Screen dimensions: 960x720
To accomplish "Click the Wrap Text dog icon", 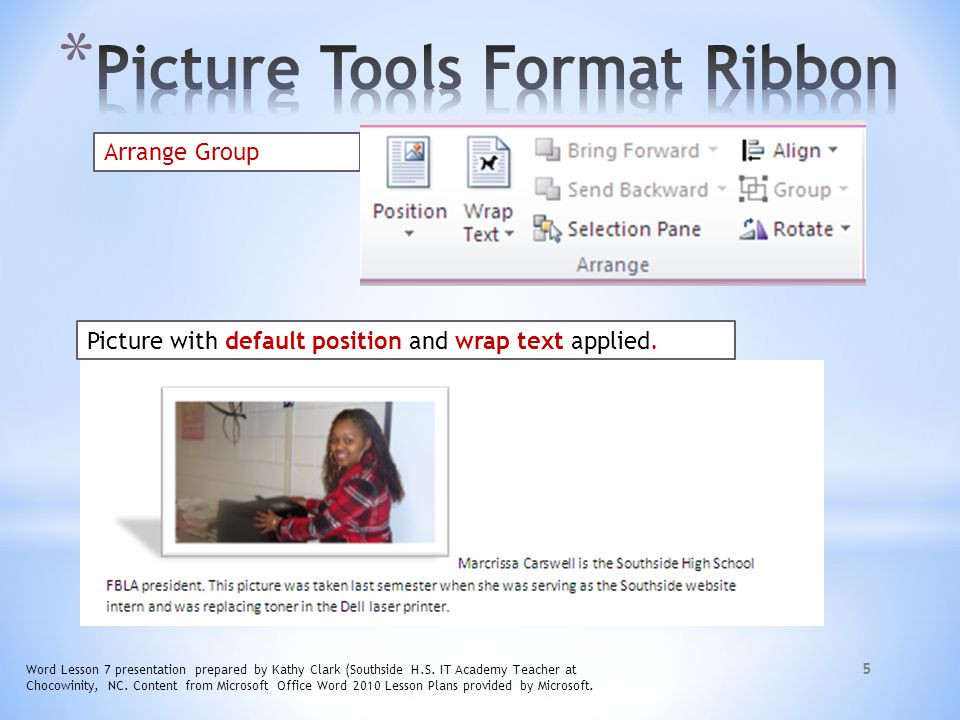I will point(488,162).
